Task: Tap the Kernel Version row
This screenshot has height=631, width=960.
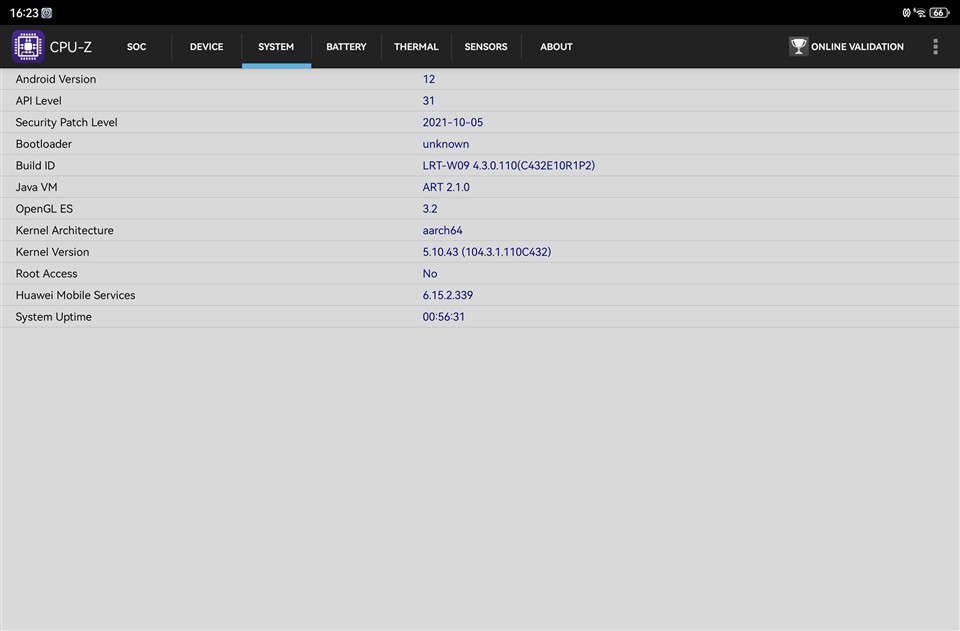Action: click(x=480, y=252)
